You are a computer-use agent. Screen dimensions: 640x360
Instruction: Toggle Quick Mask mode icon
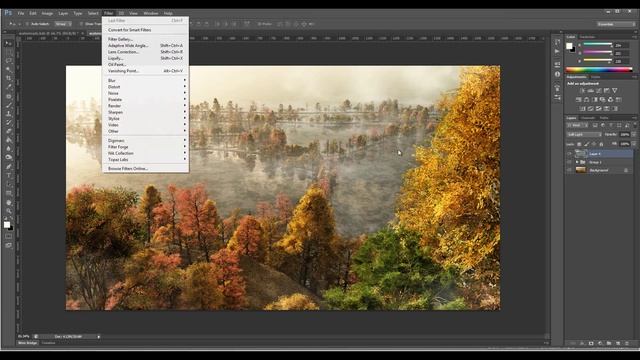click(x=9, y=236)
